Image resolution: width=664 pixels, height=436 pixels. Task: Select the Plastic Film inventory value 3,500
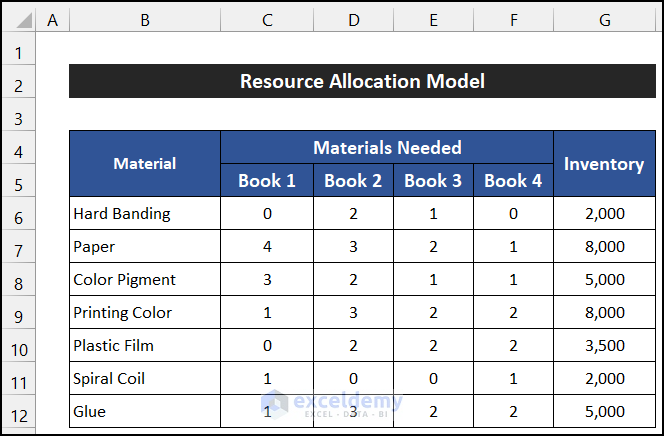(603, 346)
